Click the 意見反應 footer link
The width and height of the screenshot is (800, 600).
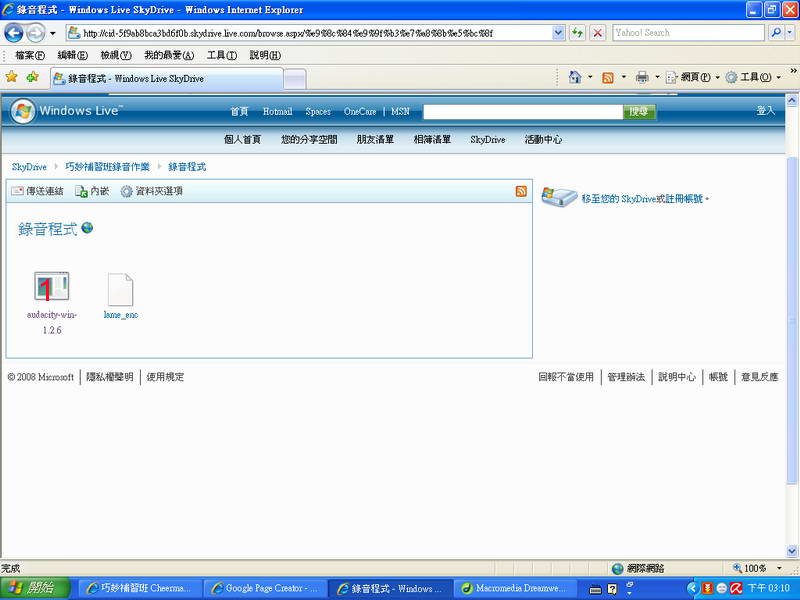pos(759,377)
